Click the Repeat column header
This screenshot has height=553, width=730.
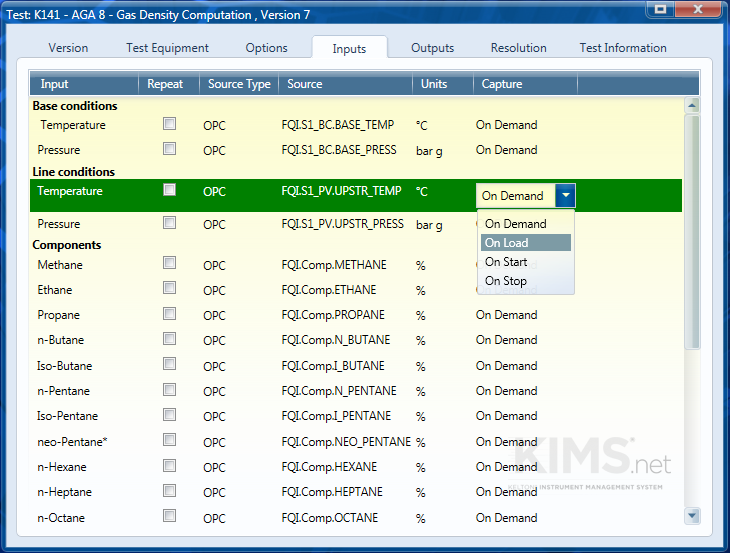[169, 84]
